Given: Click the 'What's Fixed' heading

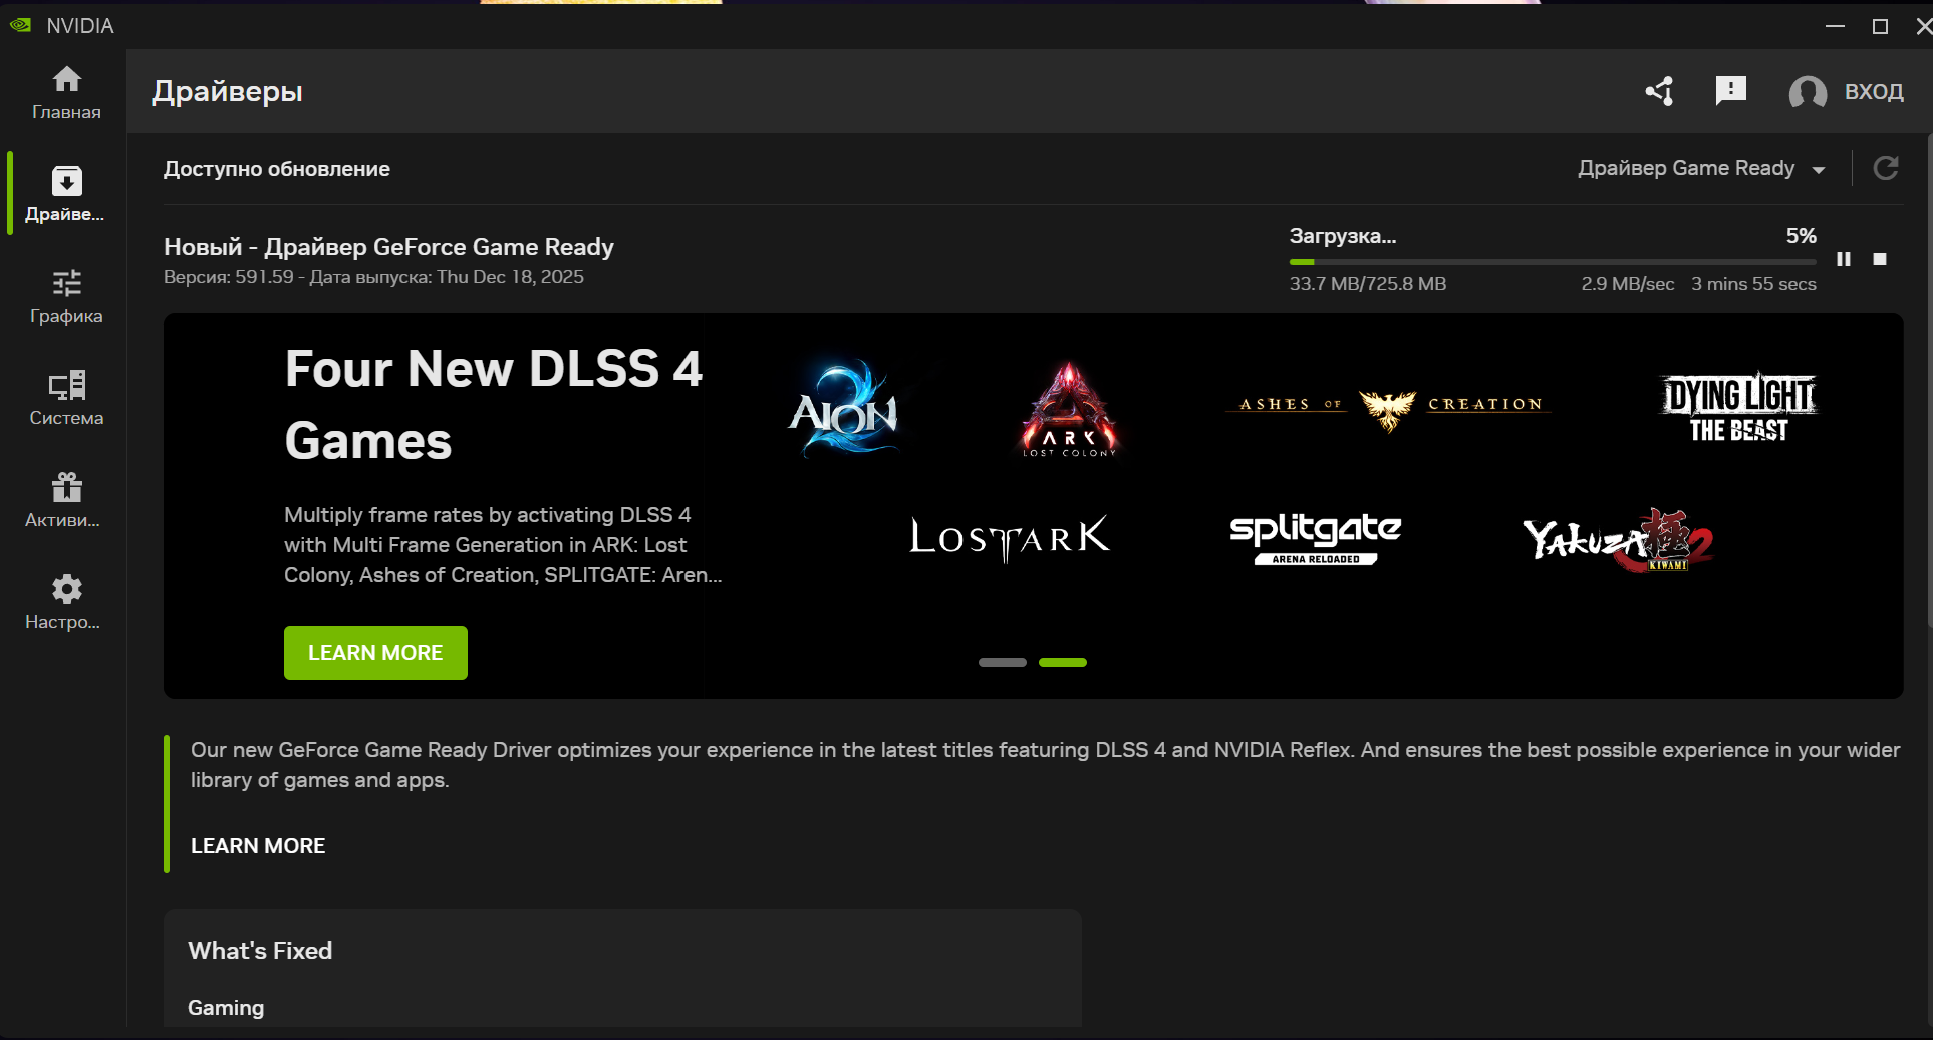Looking at the screenshot, I should point(260,951).
